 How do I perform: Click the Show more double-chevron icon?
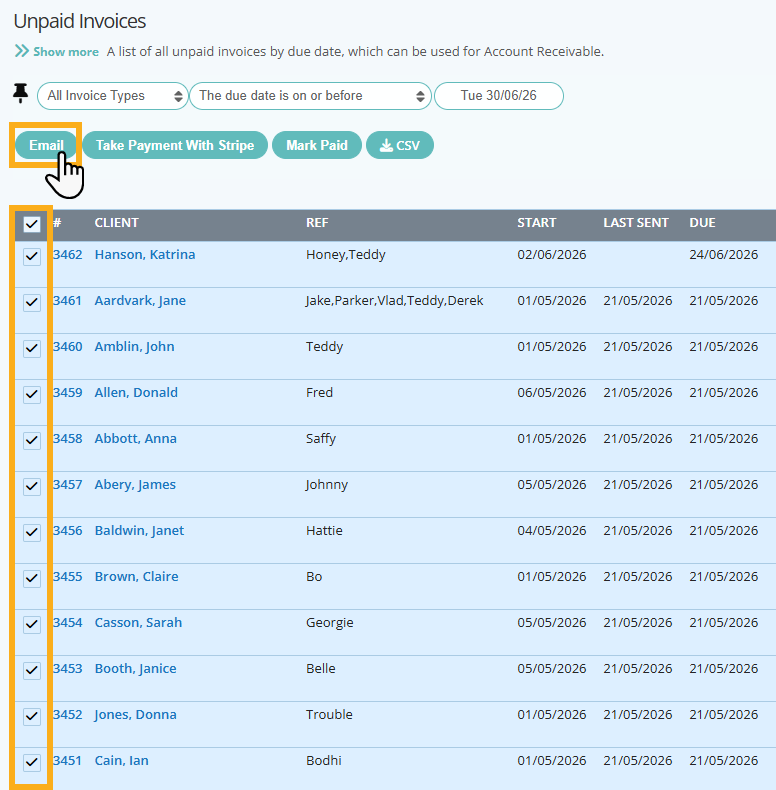coord(22,51)
